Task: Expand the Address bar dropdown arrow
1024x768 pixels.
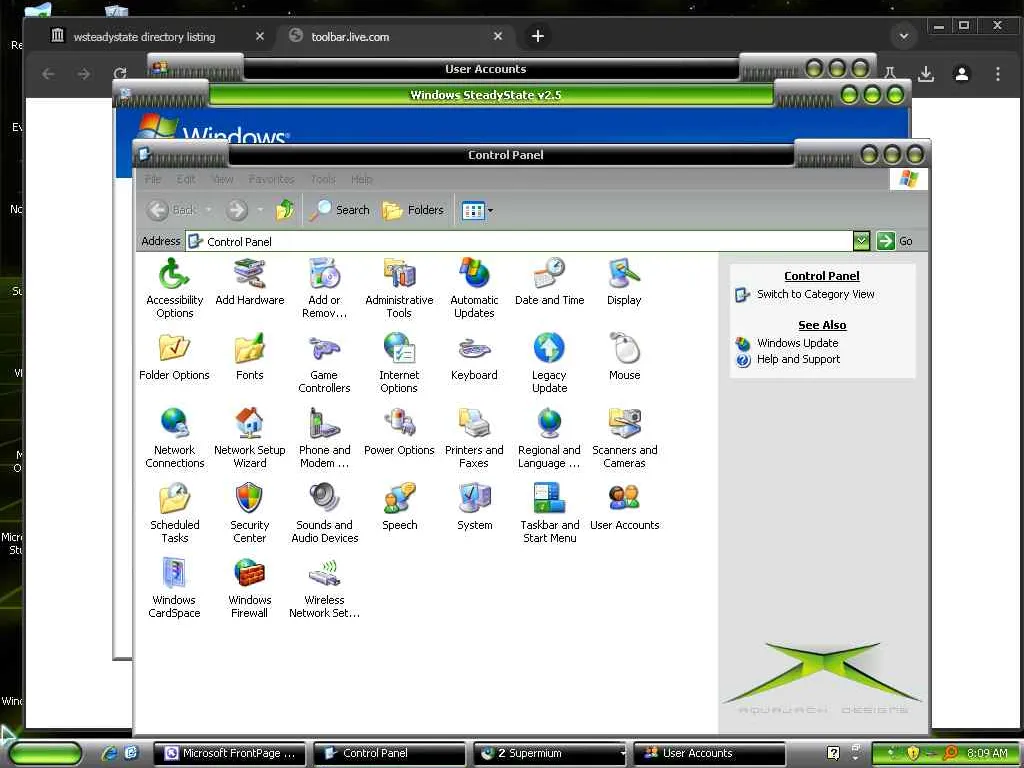Action: [861, 241]
